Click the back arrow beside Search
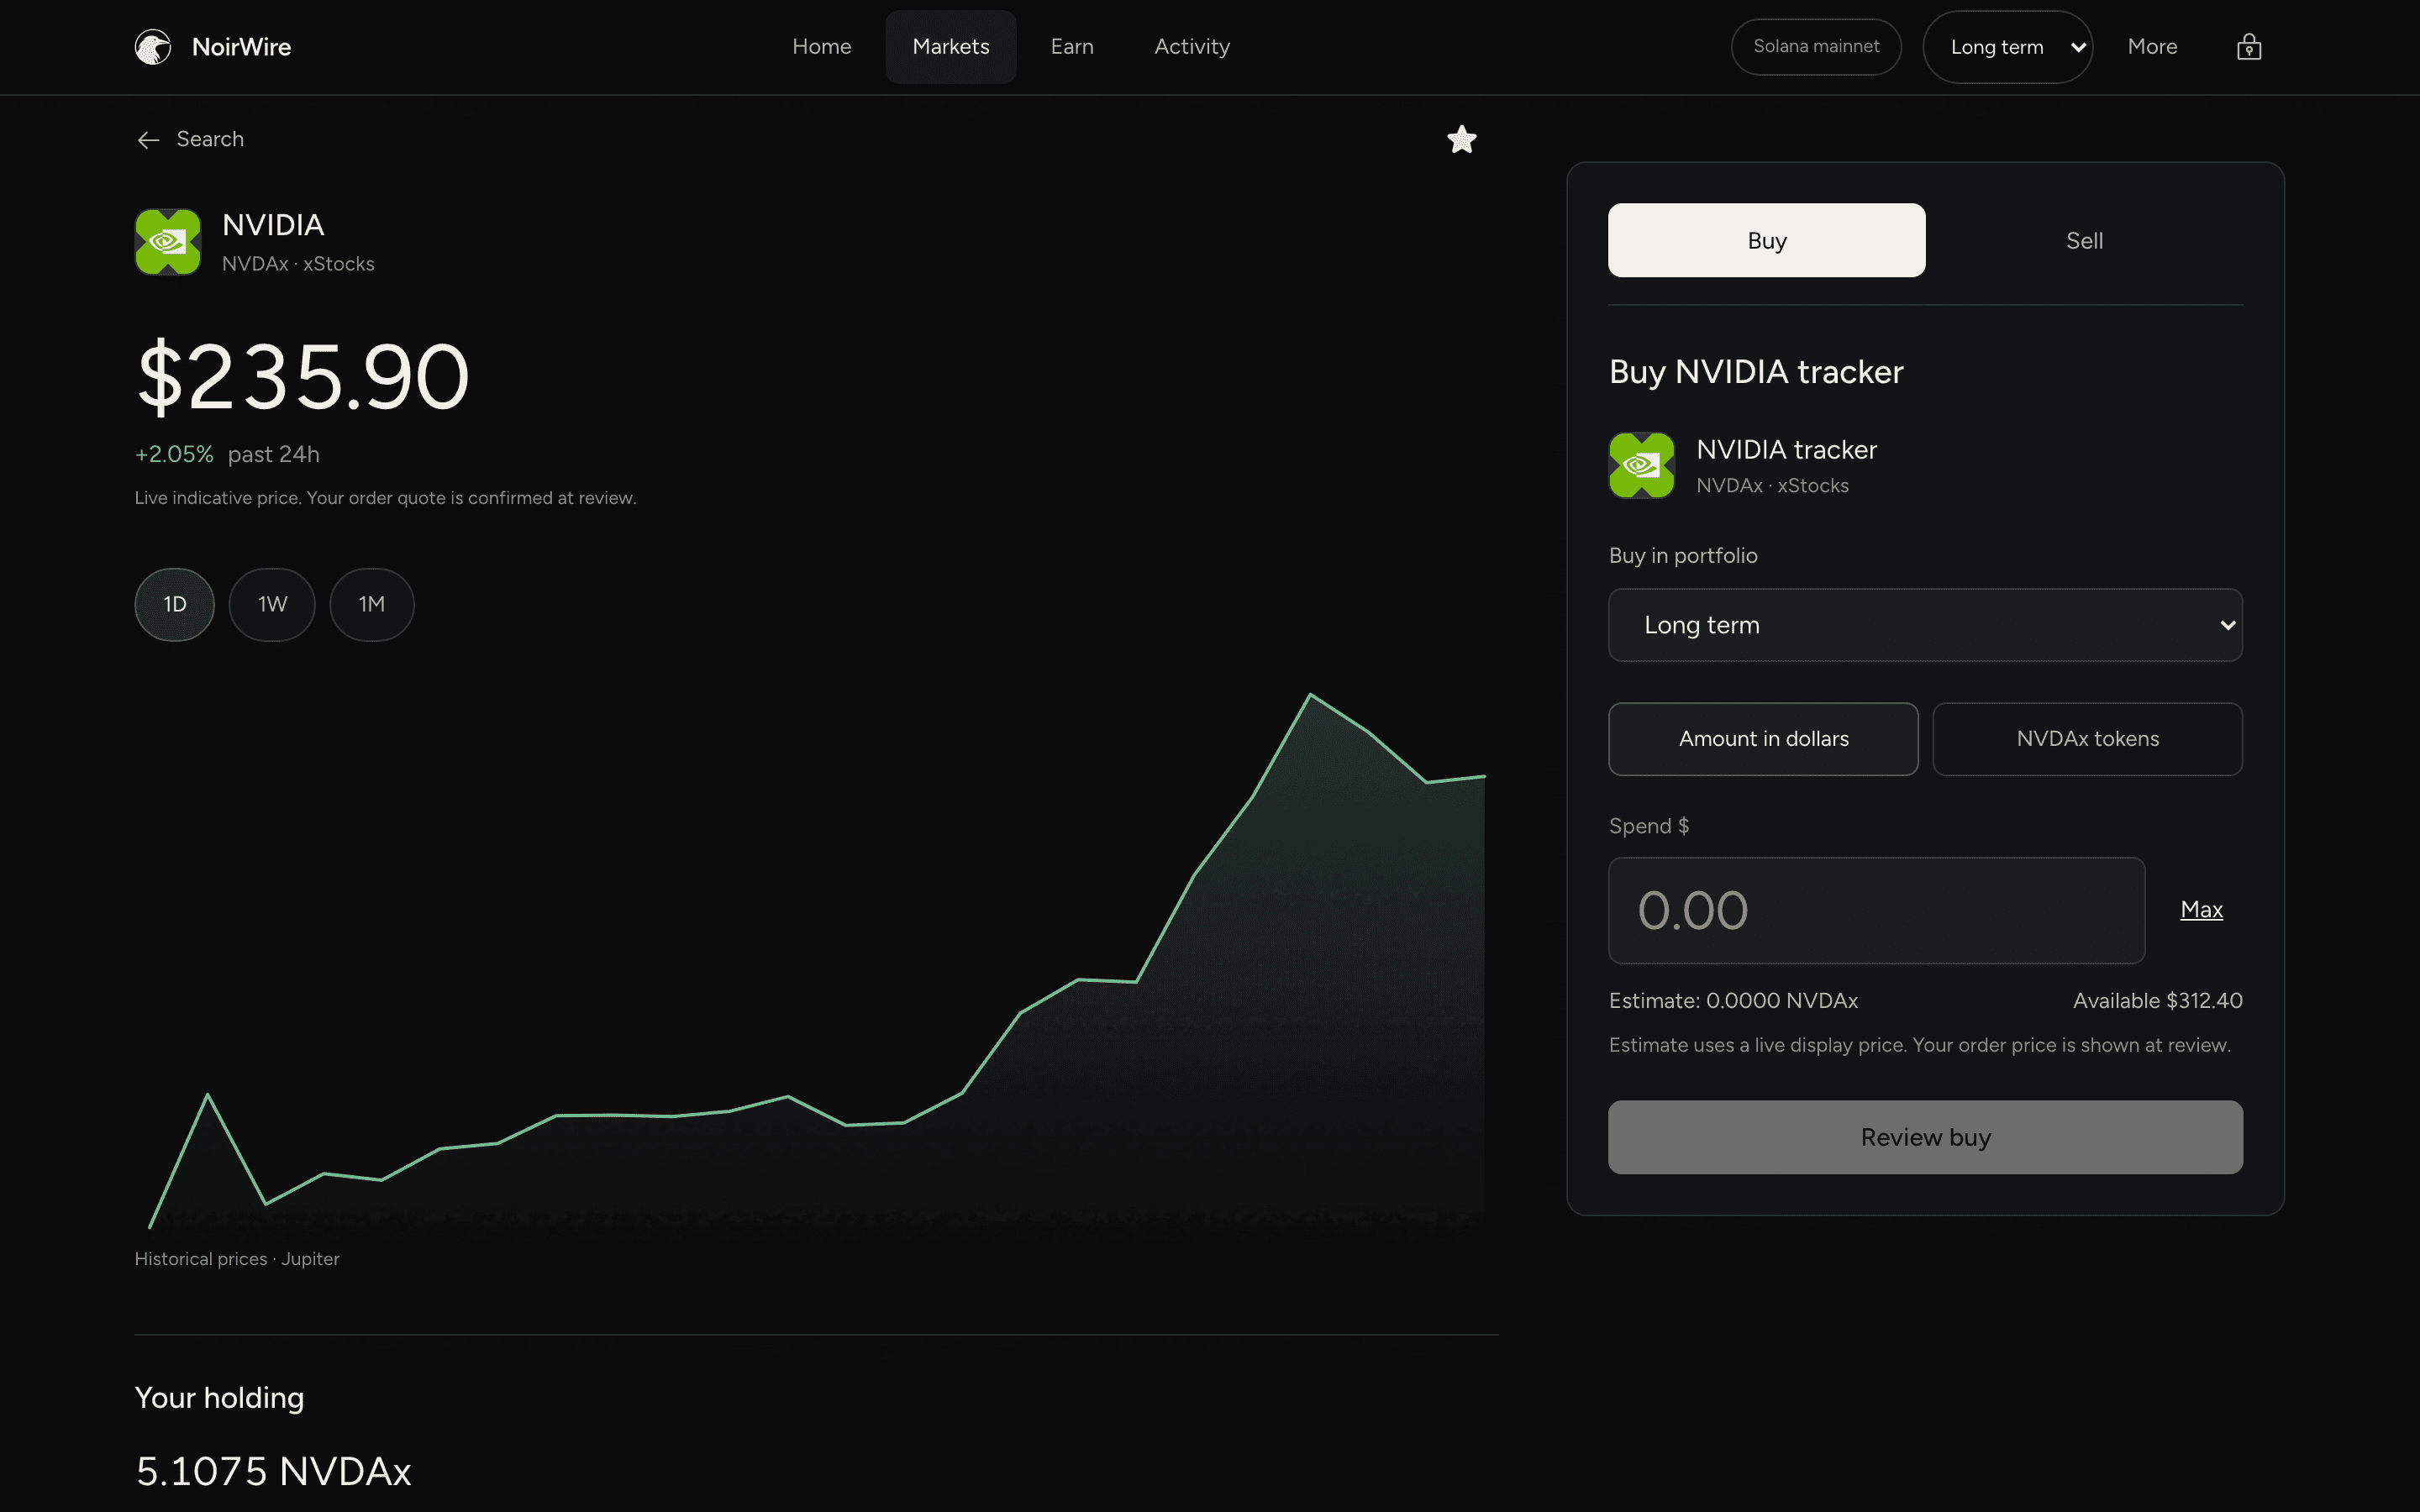This screenshot has height=1512, width=2420. [x=148, y=140]
